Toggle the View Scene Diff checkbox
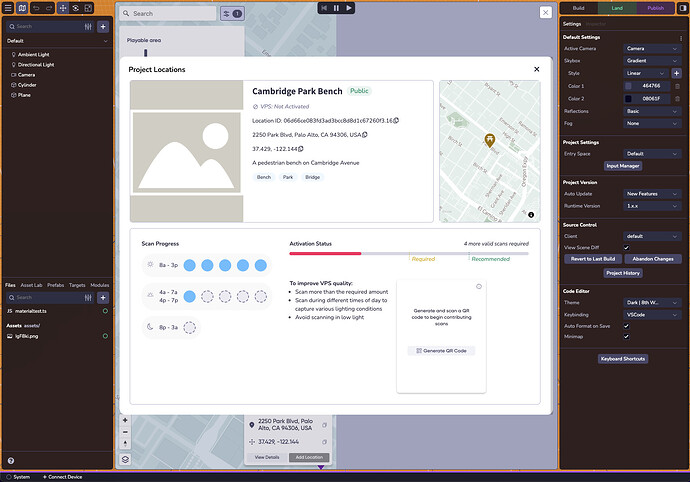The width and height of the screenshot is (690, 482). coord(626,247)
